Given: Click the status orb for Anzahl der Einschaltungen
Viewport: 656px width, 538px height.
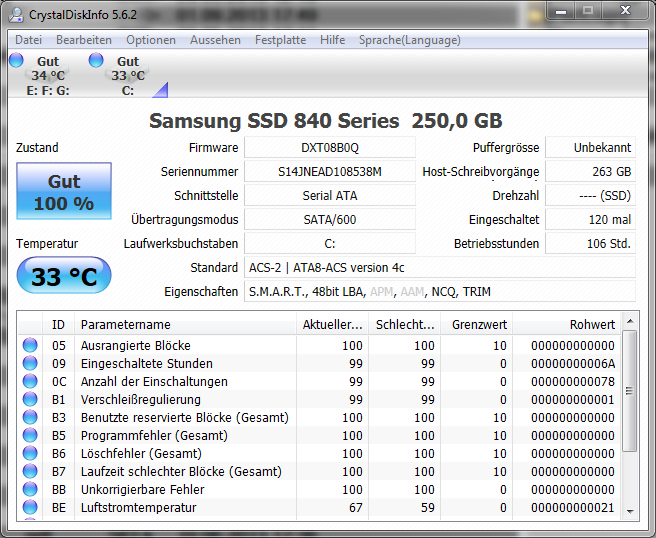Looking at the screenshot, I should pos(30,382).
